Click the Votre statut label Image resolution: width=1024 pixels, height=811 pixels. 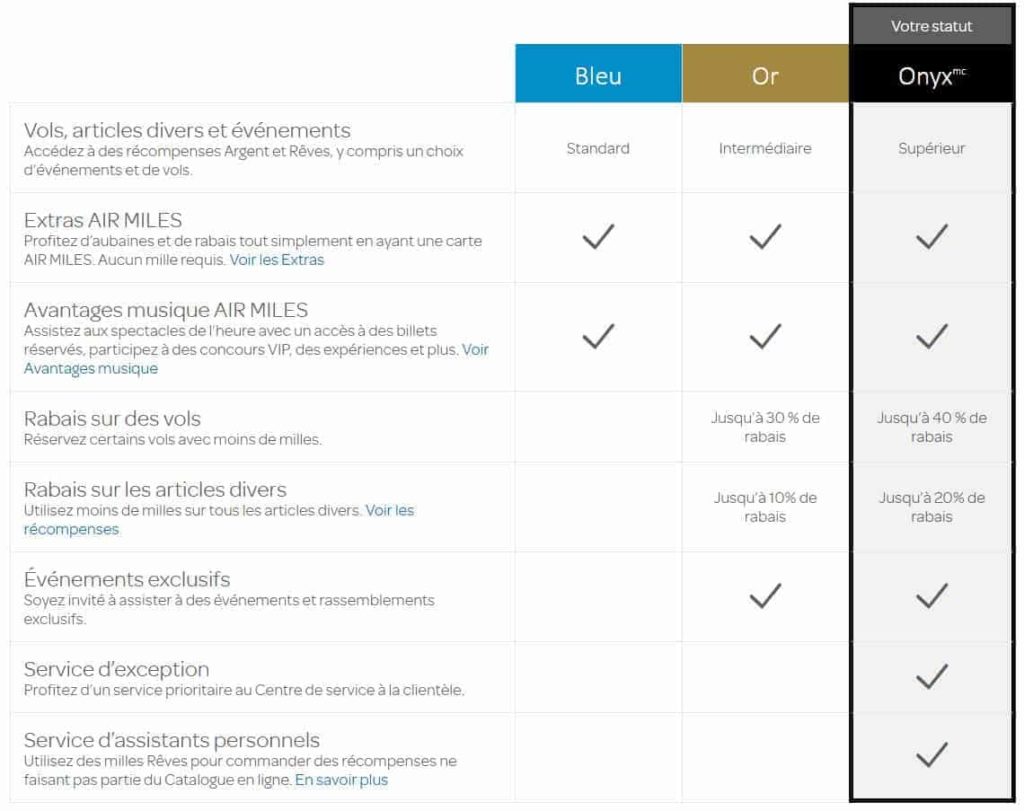pyautogui.click(x=931, y=27)
